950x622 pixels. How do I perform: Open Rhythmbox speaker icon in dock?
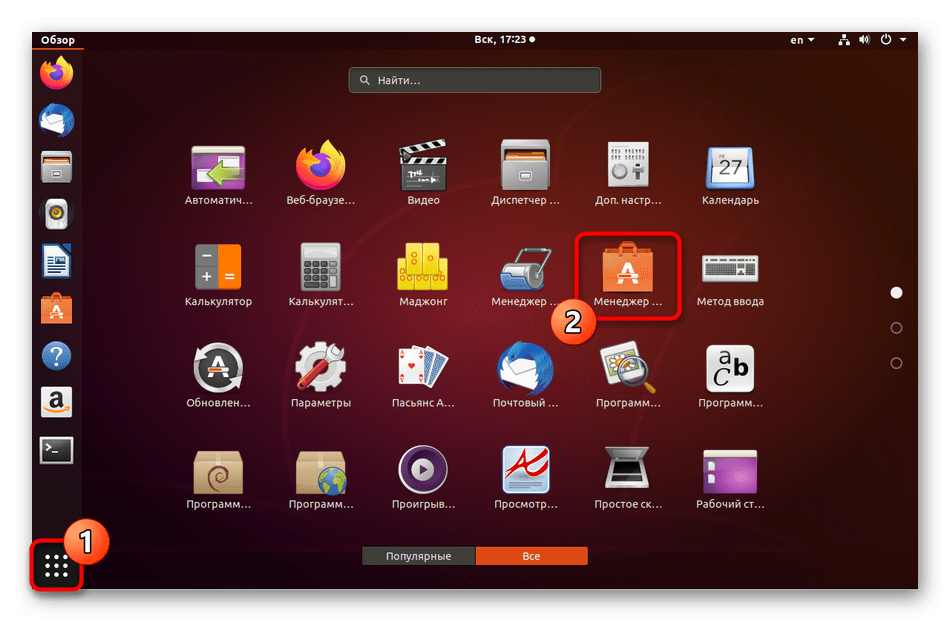tap(56, 213)
